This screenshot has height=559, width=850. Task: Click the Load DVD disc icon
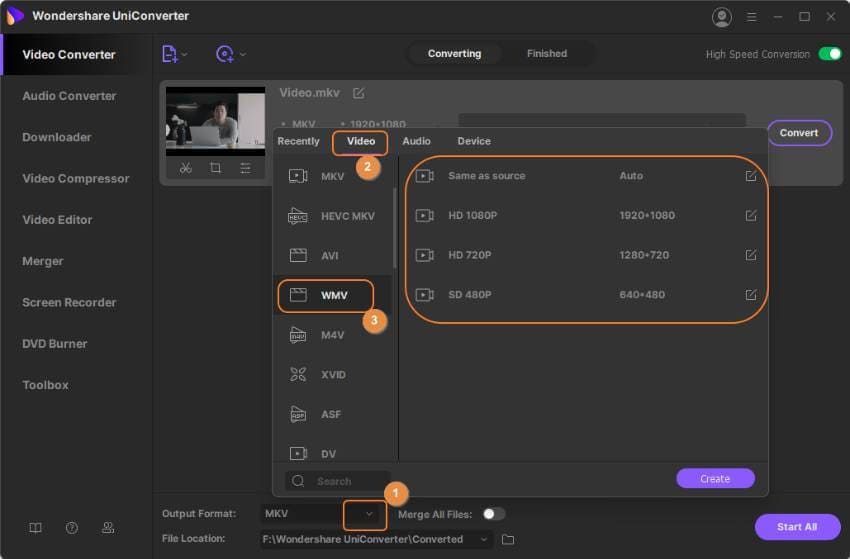point(224,54)
